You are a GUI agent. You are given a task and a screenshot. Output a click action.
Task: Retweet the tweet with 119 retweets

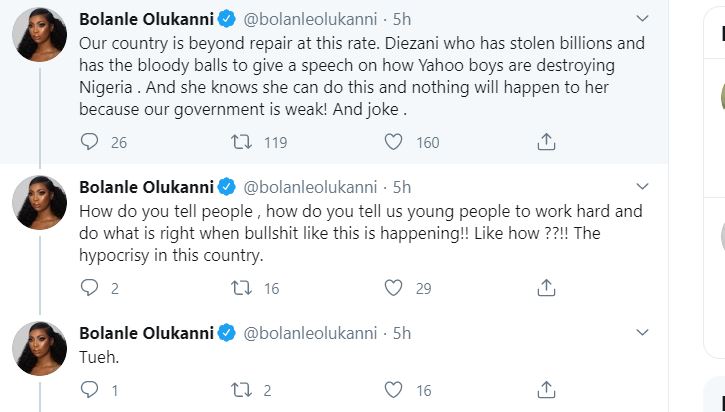point(241,142)
